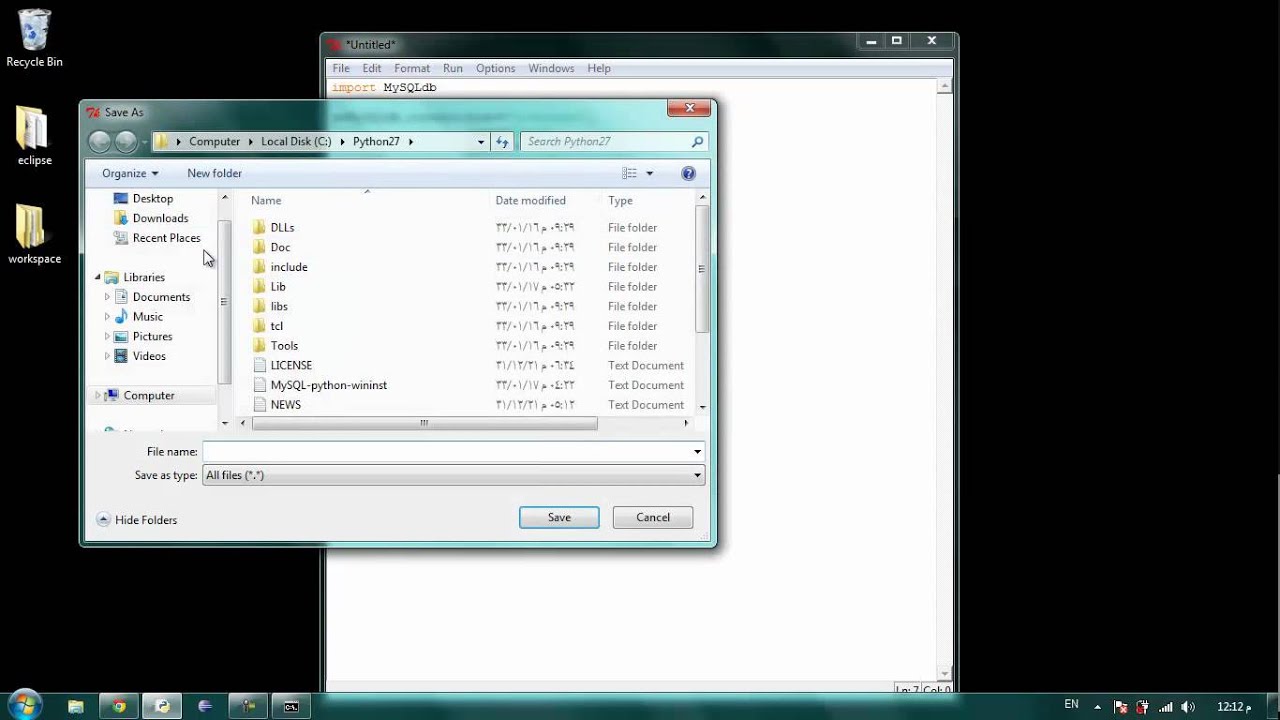
Task: Expand the Videos library node
Action: click(108, 356)
